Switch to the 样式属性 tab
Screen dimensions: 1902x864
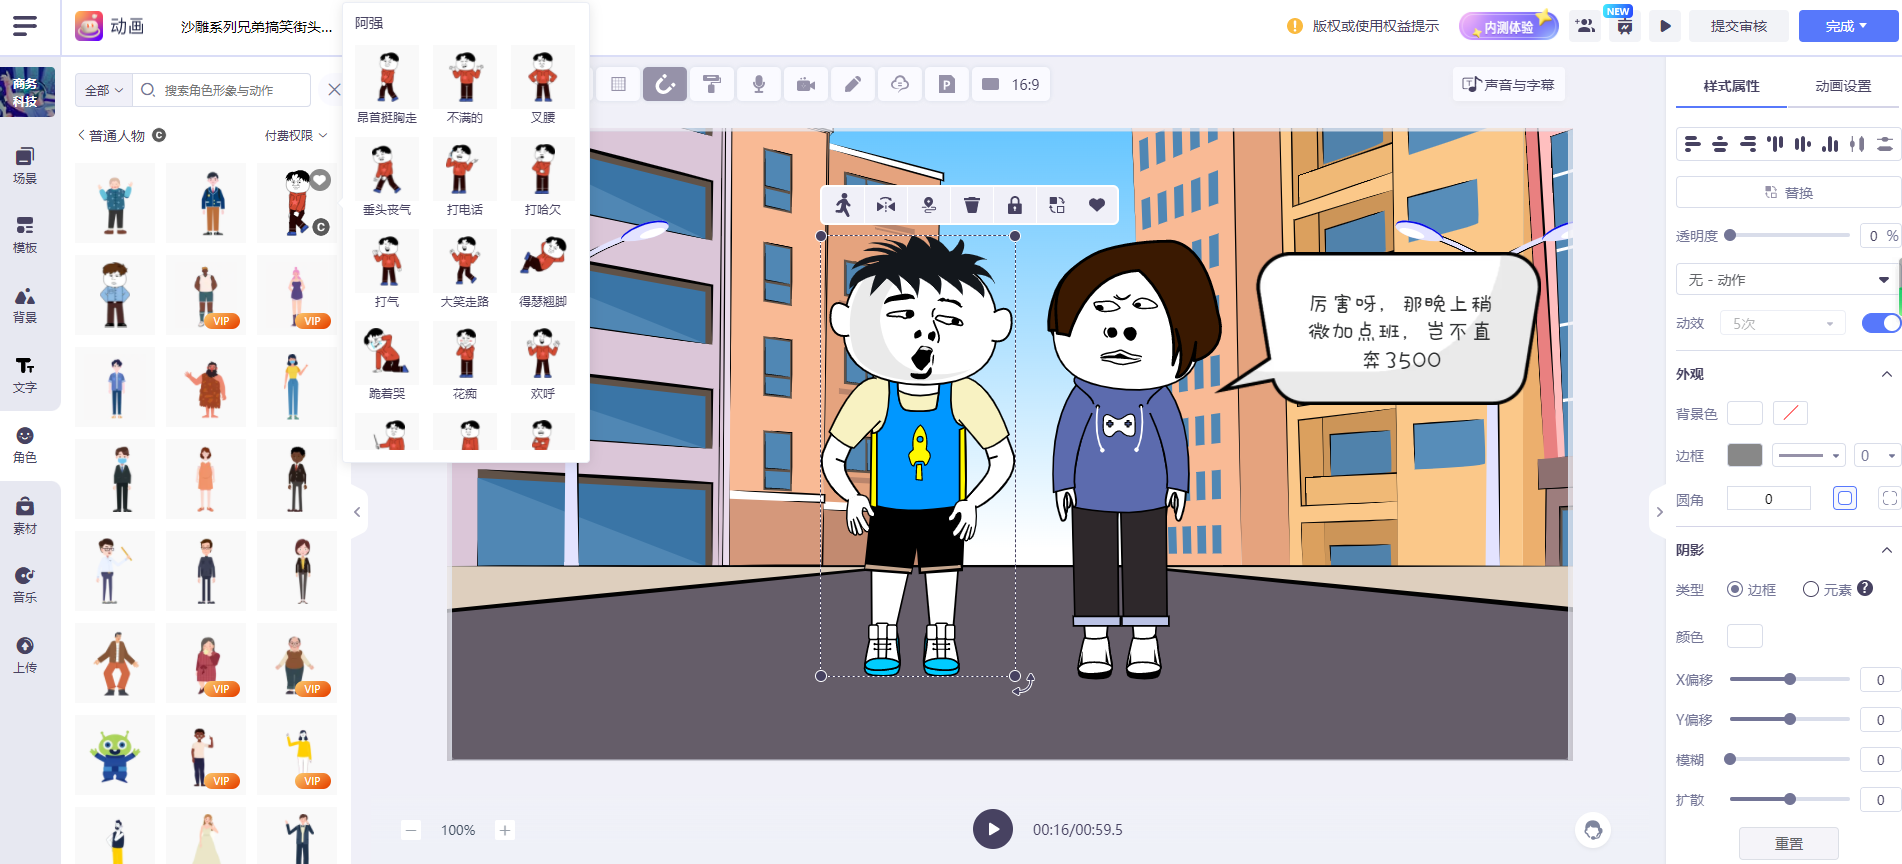[x=1731, y=86]
